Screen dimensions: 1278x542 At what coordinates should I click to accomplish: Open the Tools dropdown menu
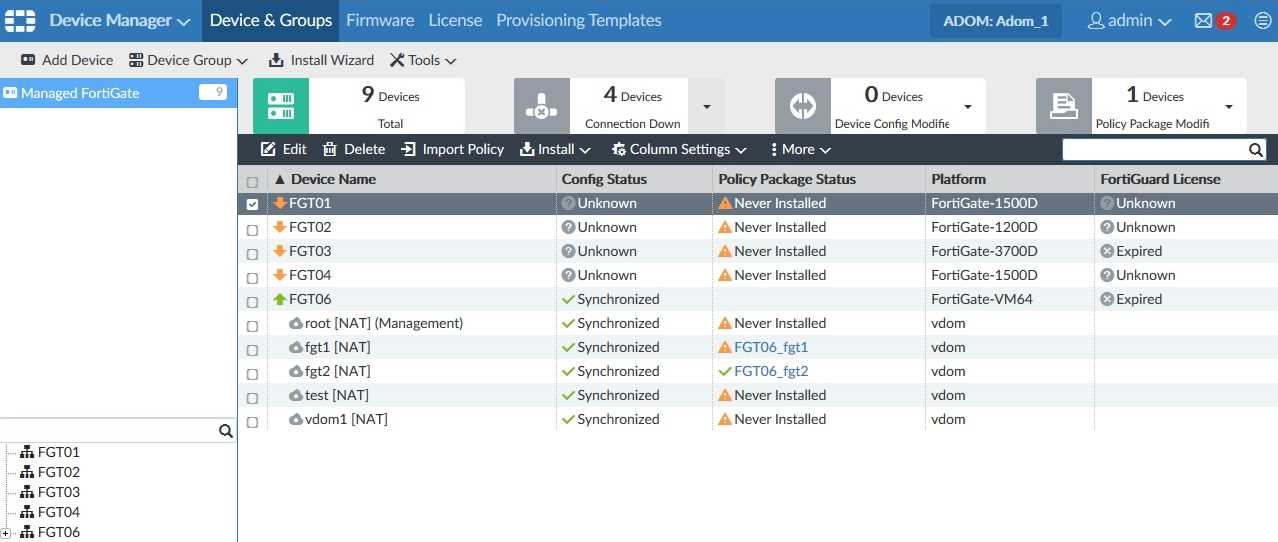(x=422, y=60)
